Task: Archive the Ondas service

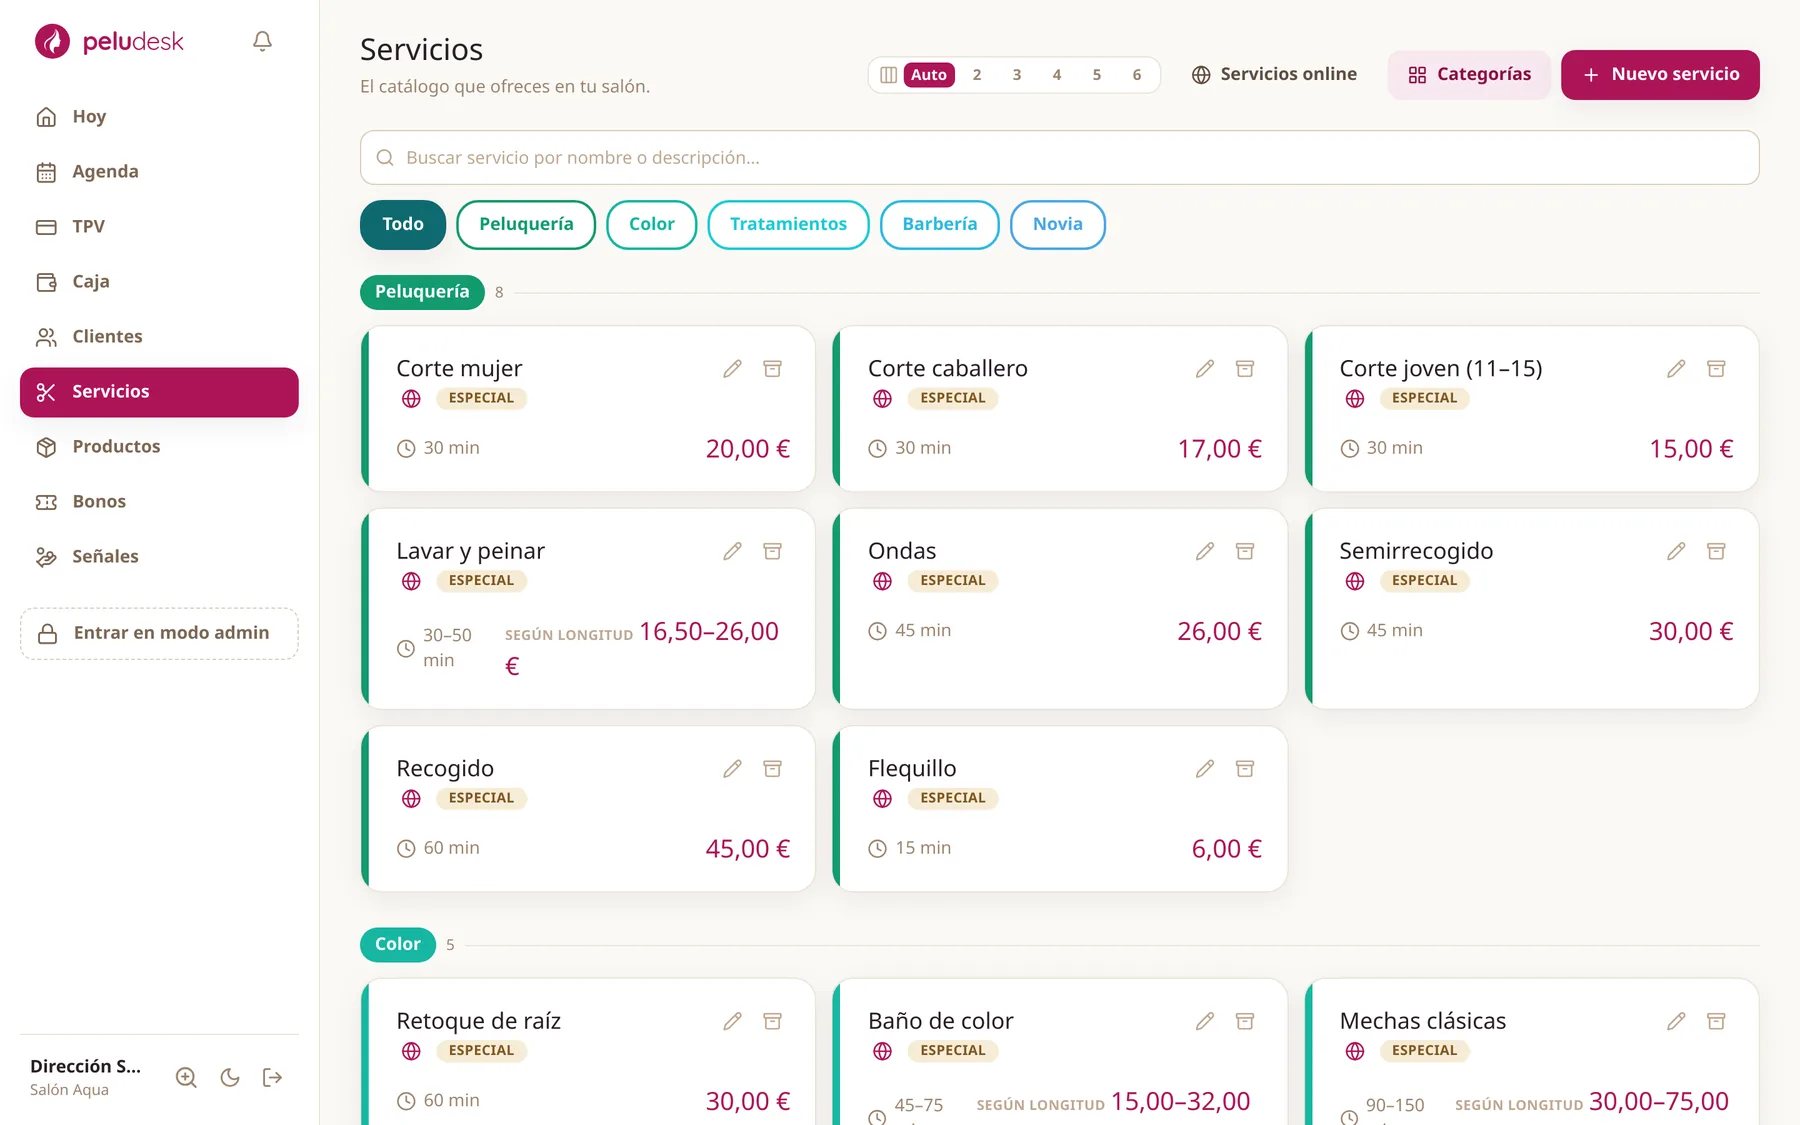Action: 1245,551
